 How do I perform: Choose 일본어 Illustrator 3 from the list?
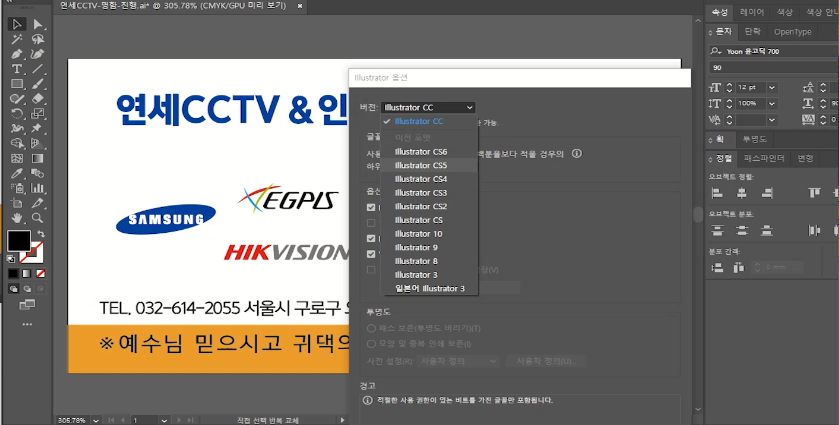(429, 289)
